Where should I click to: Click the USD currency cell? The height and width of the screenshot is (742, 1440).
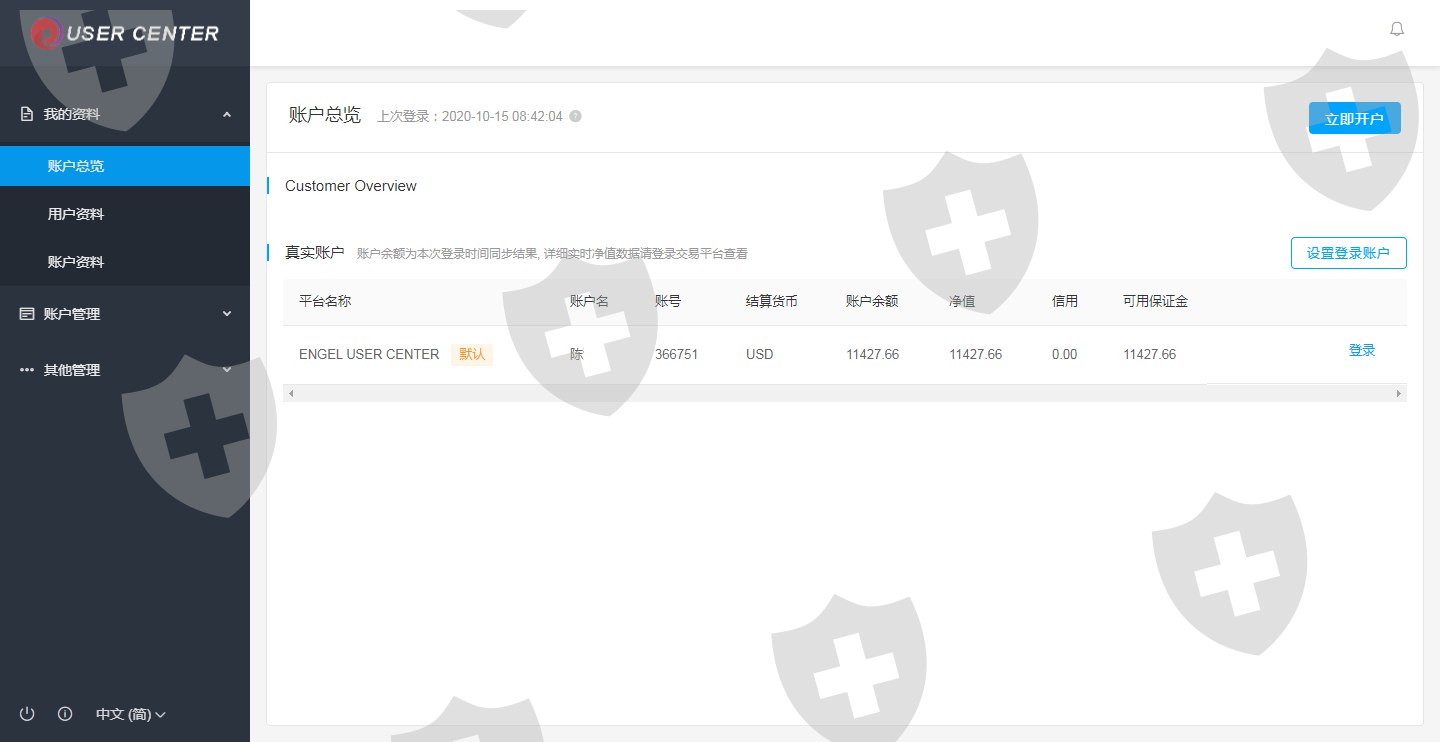[x=760, y=354]
